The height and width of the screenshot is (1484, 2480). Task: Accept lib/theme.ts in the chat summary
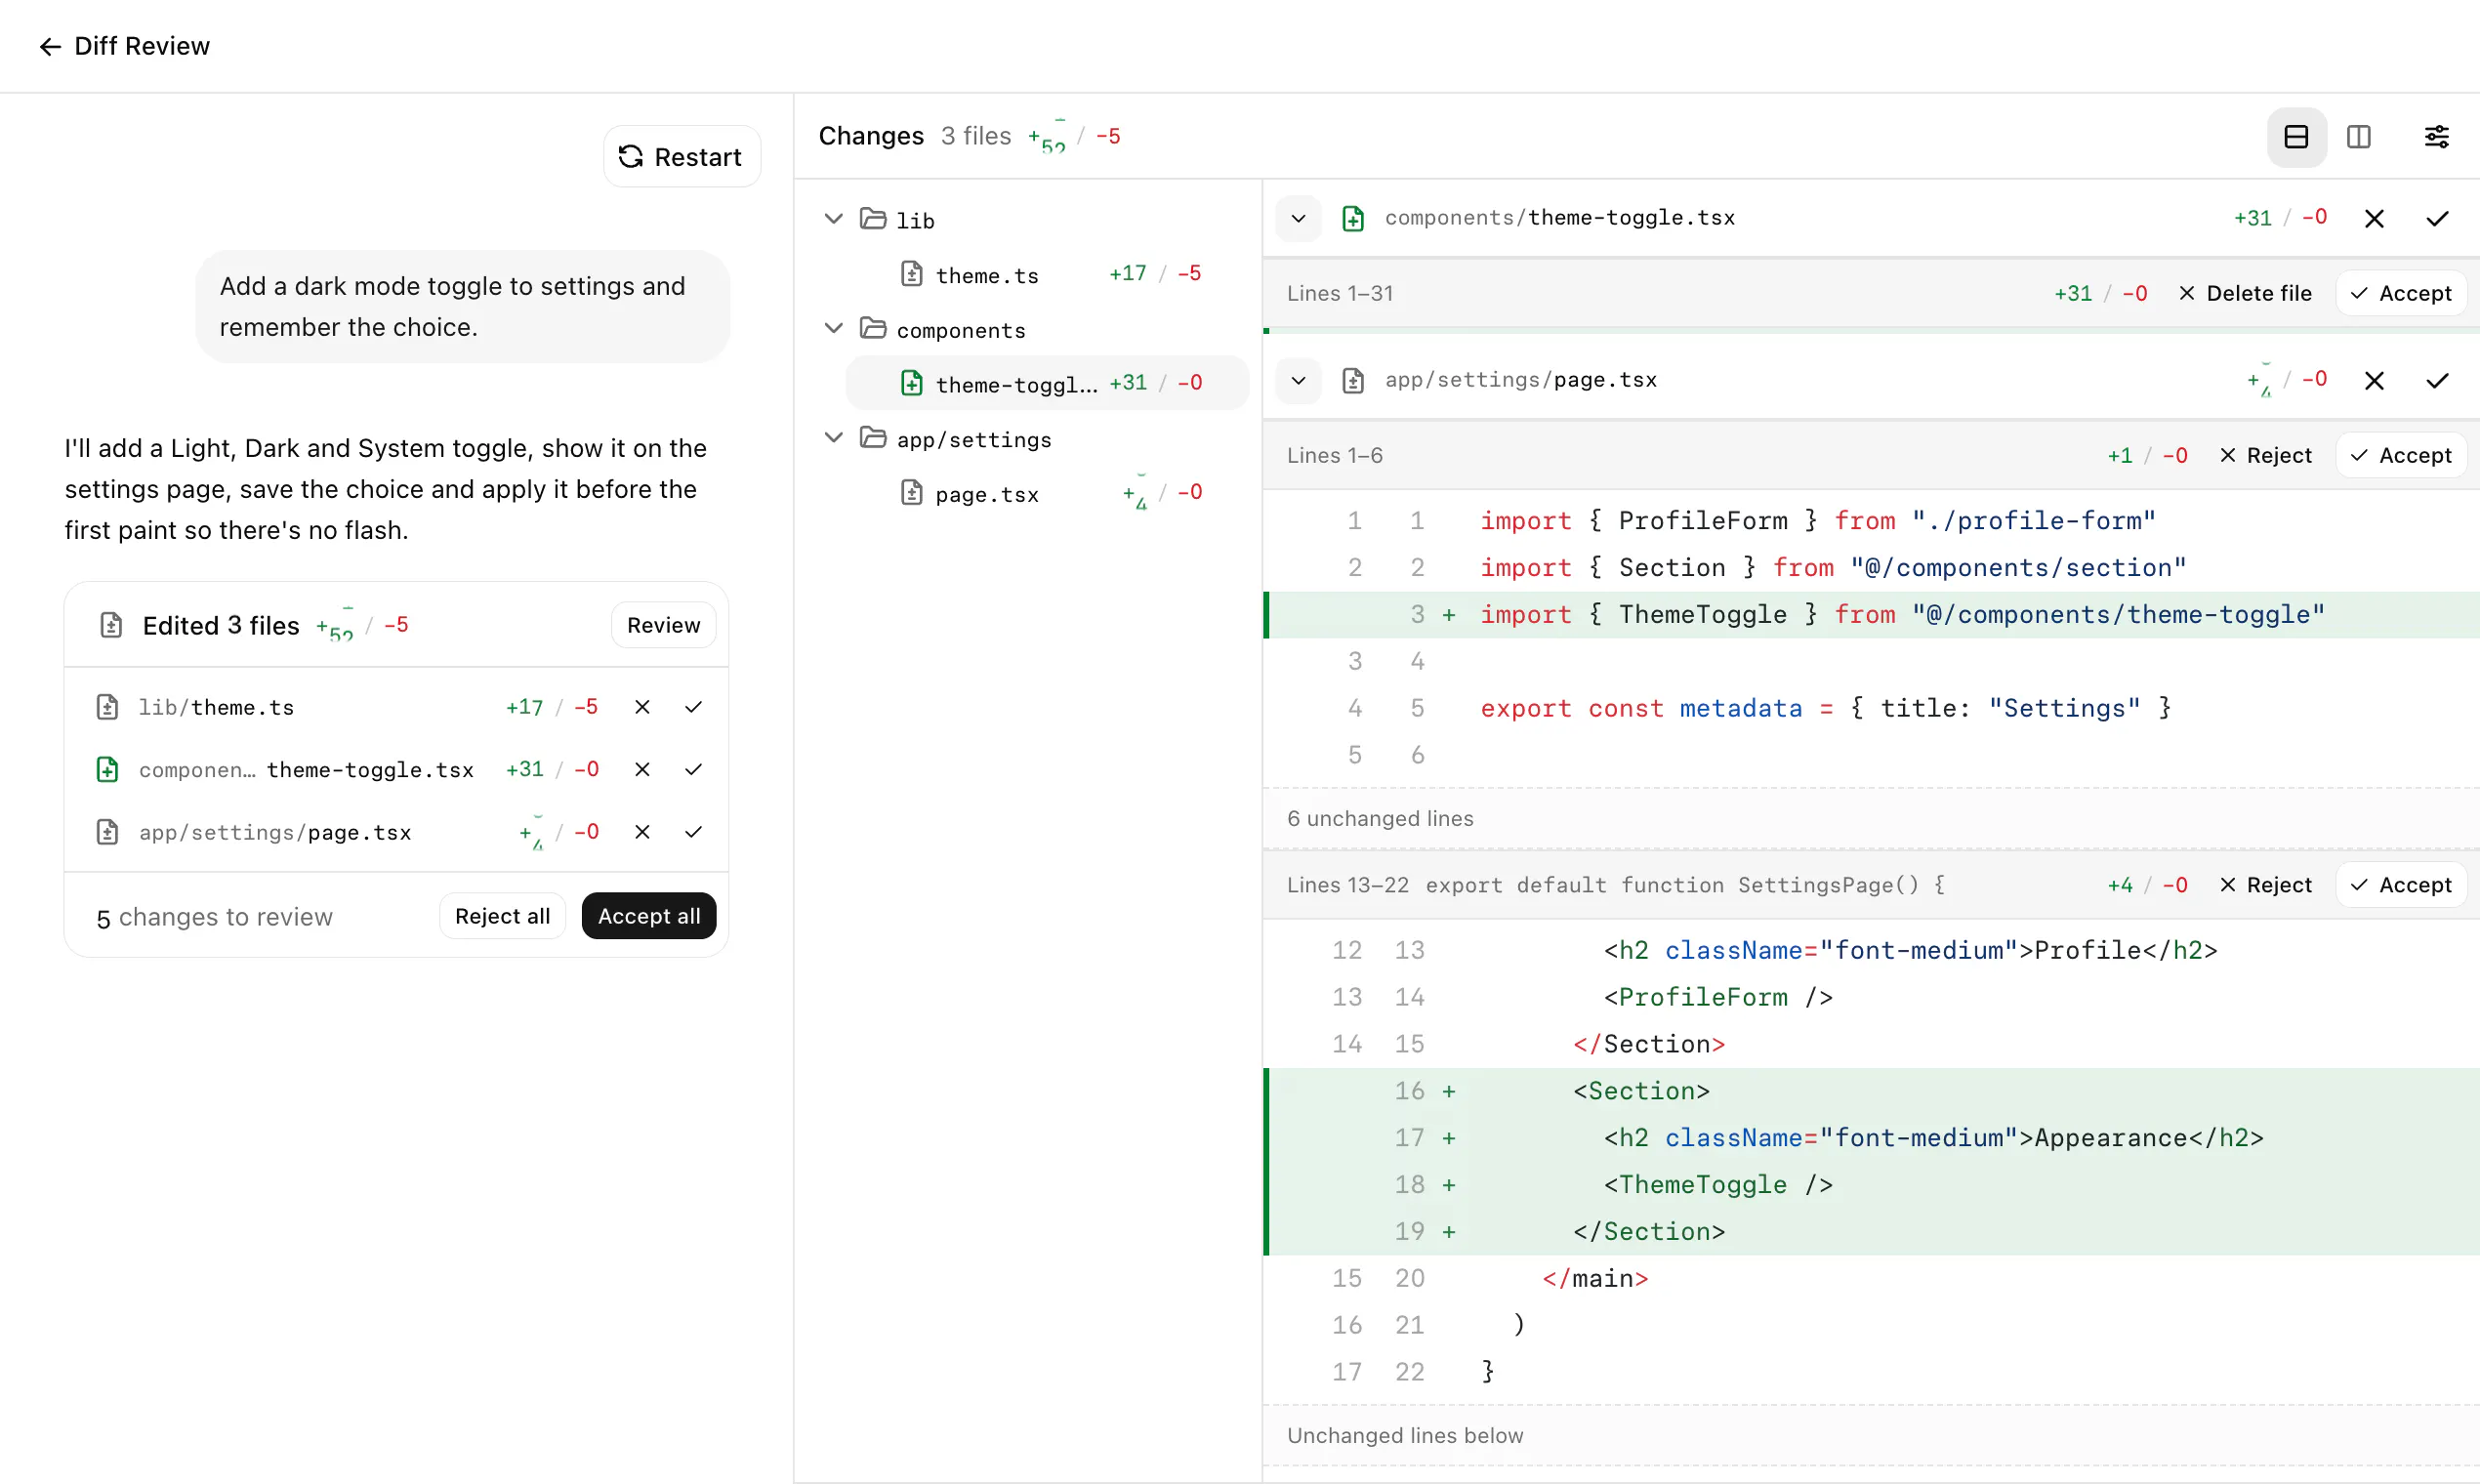693,707
